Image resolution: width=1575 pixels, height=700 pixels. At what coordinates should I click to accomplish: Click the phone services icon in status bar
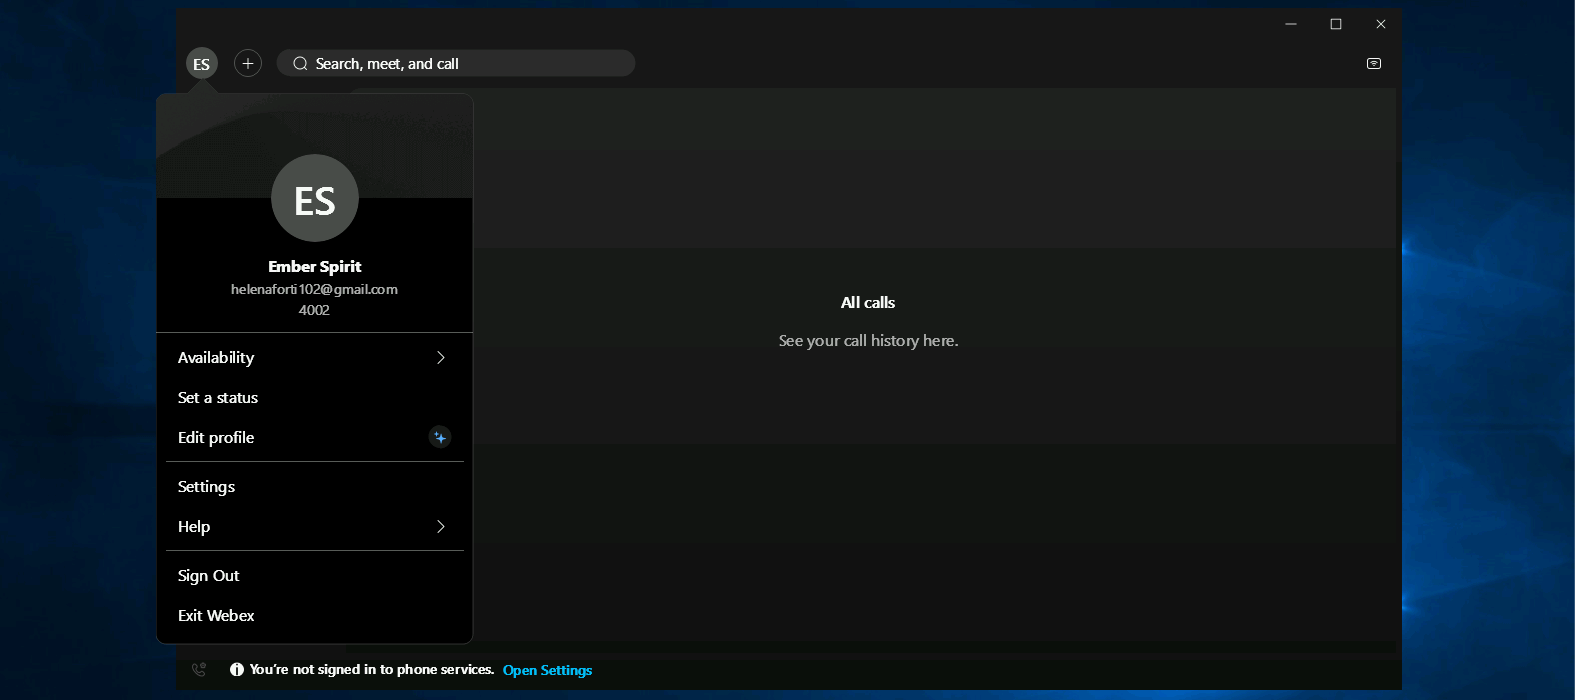pos(199,670)
